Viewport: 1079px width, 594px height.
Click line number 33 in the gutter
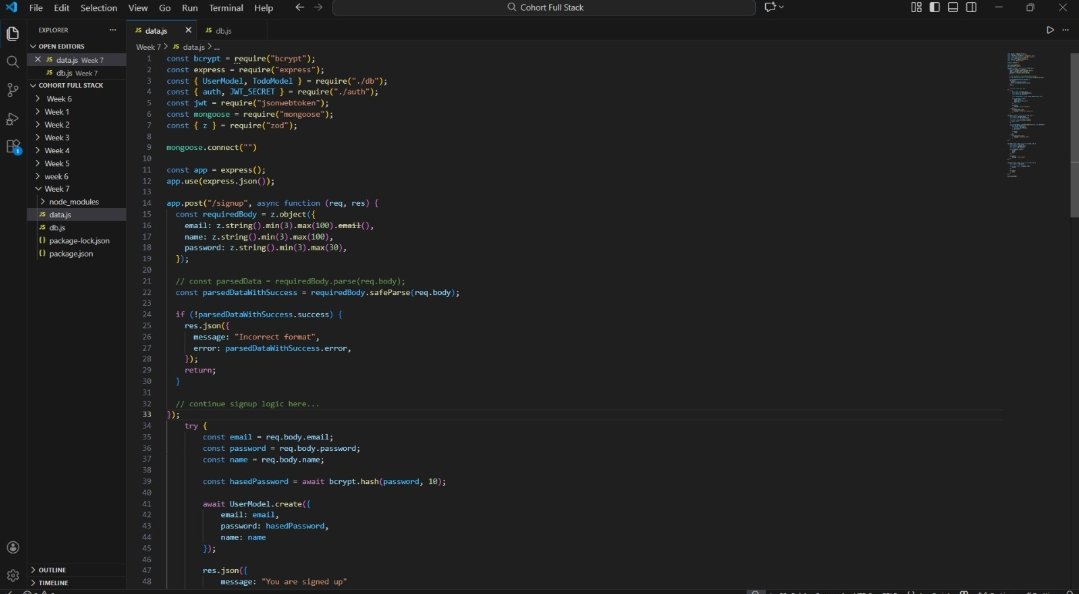(147, 414)
